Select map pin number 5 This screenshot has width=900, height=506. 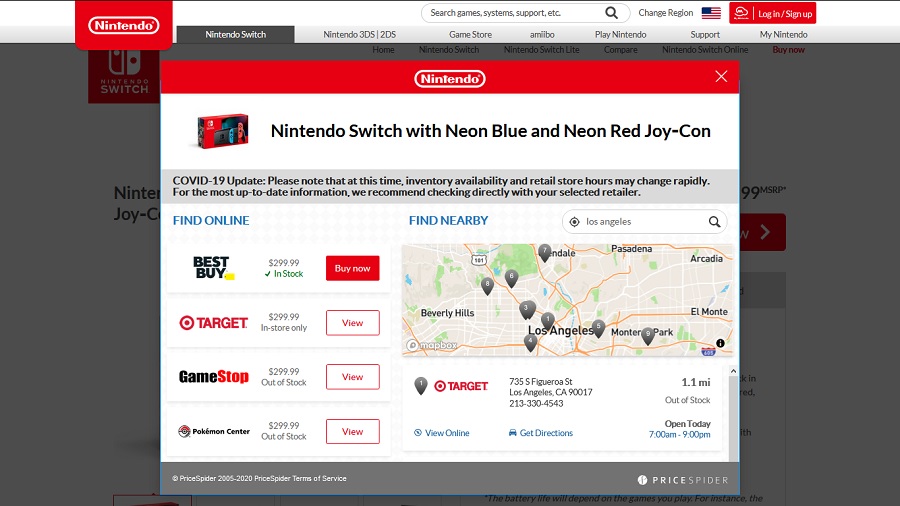pyautogui.click(x=599, y=328)
